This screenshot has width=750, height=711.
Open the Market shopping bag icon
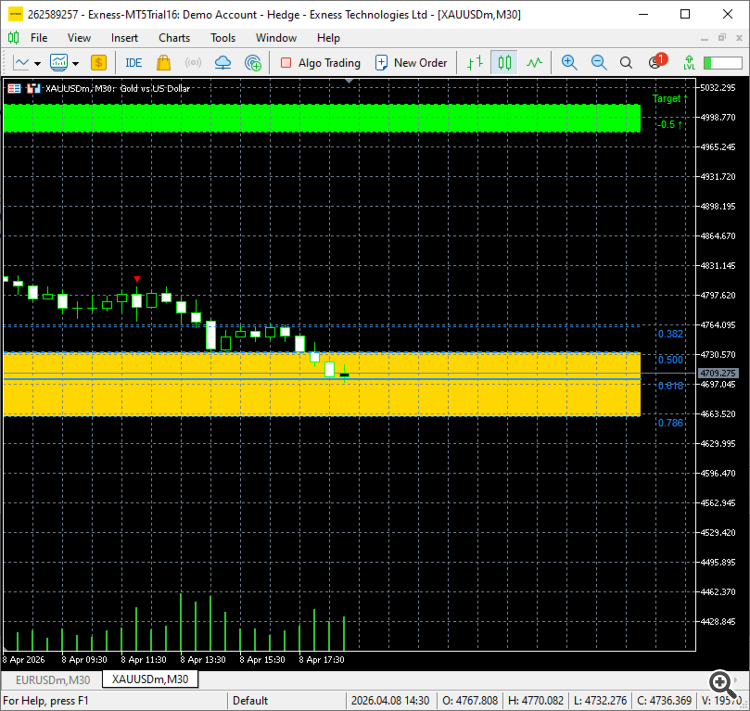[x=164, y=63]
